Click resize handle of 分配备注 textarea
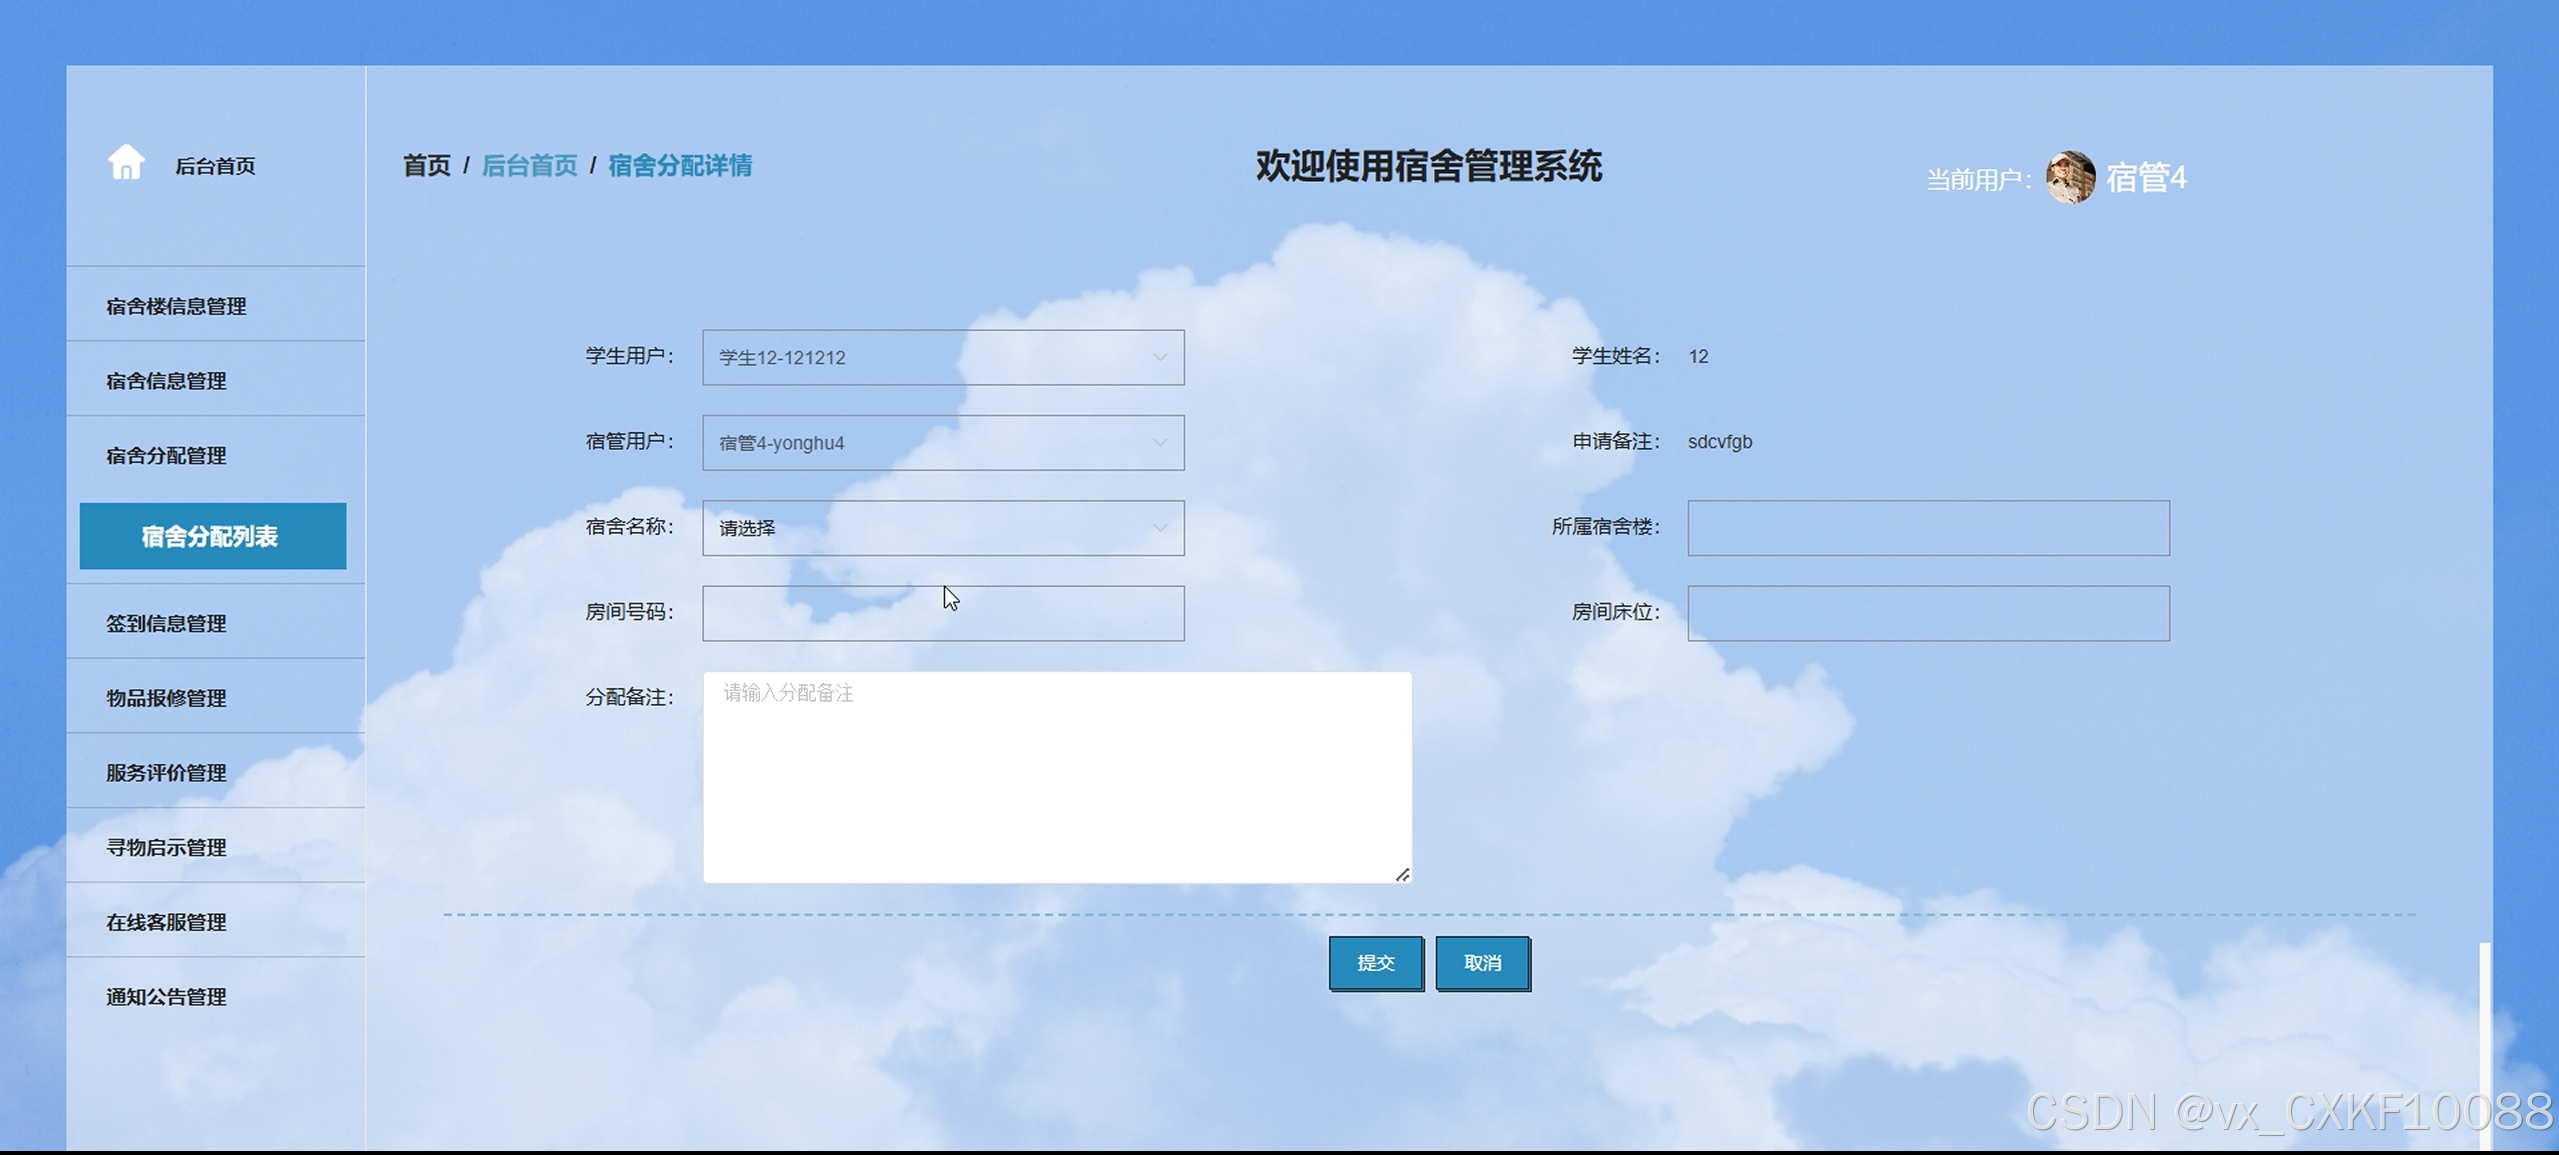Viewport: 2559px width, 1155px height. 1402,874
